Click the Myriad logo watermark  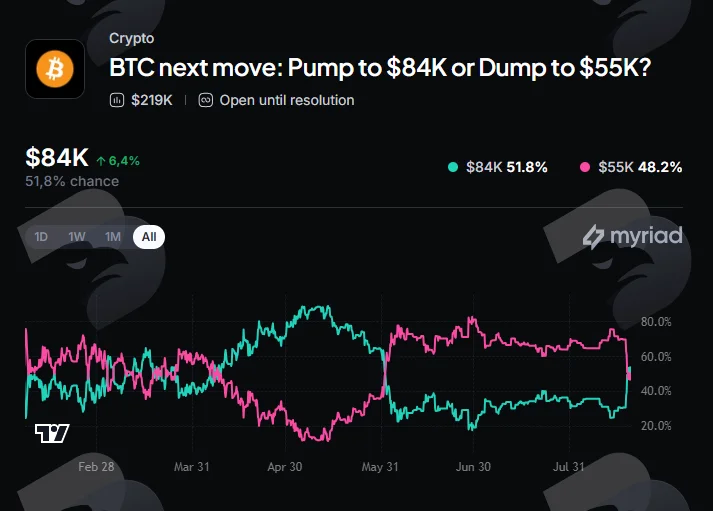coord(633,236)
